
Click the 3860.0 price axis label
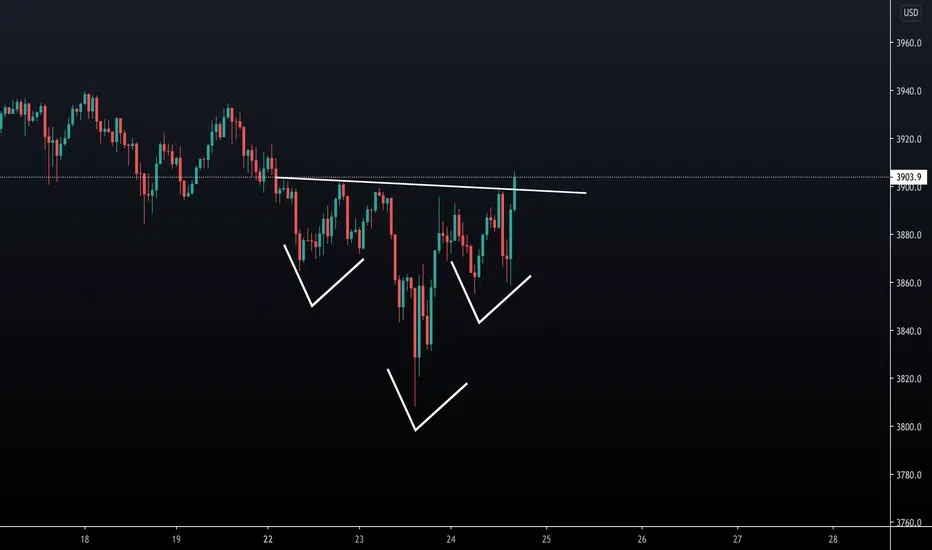coord(909,283)
